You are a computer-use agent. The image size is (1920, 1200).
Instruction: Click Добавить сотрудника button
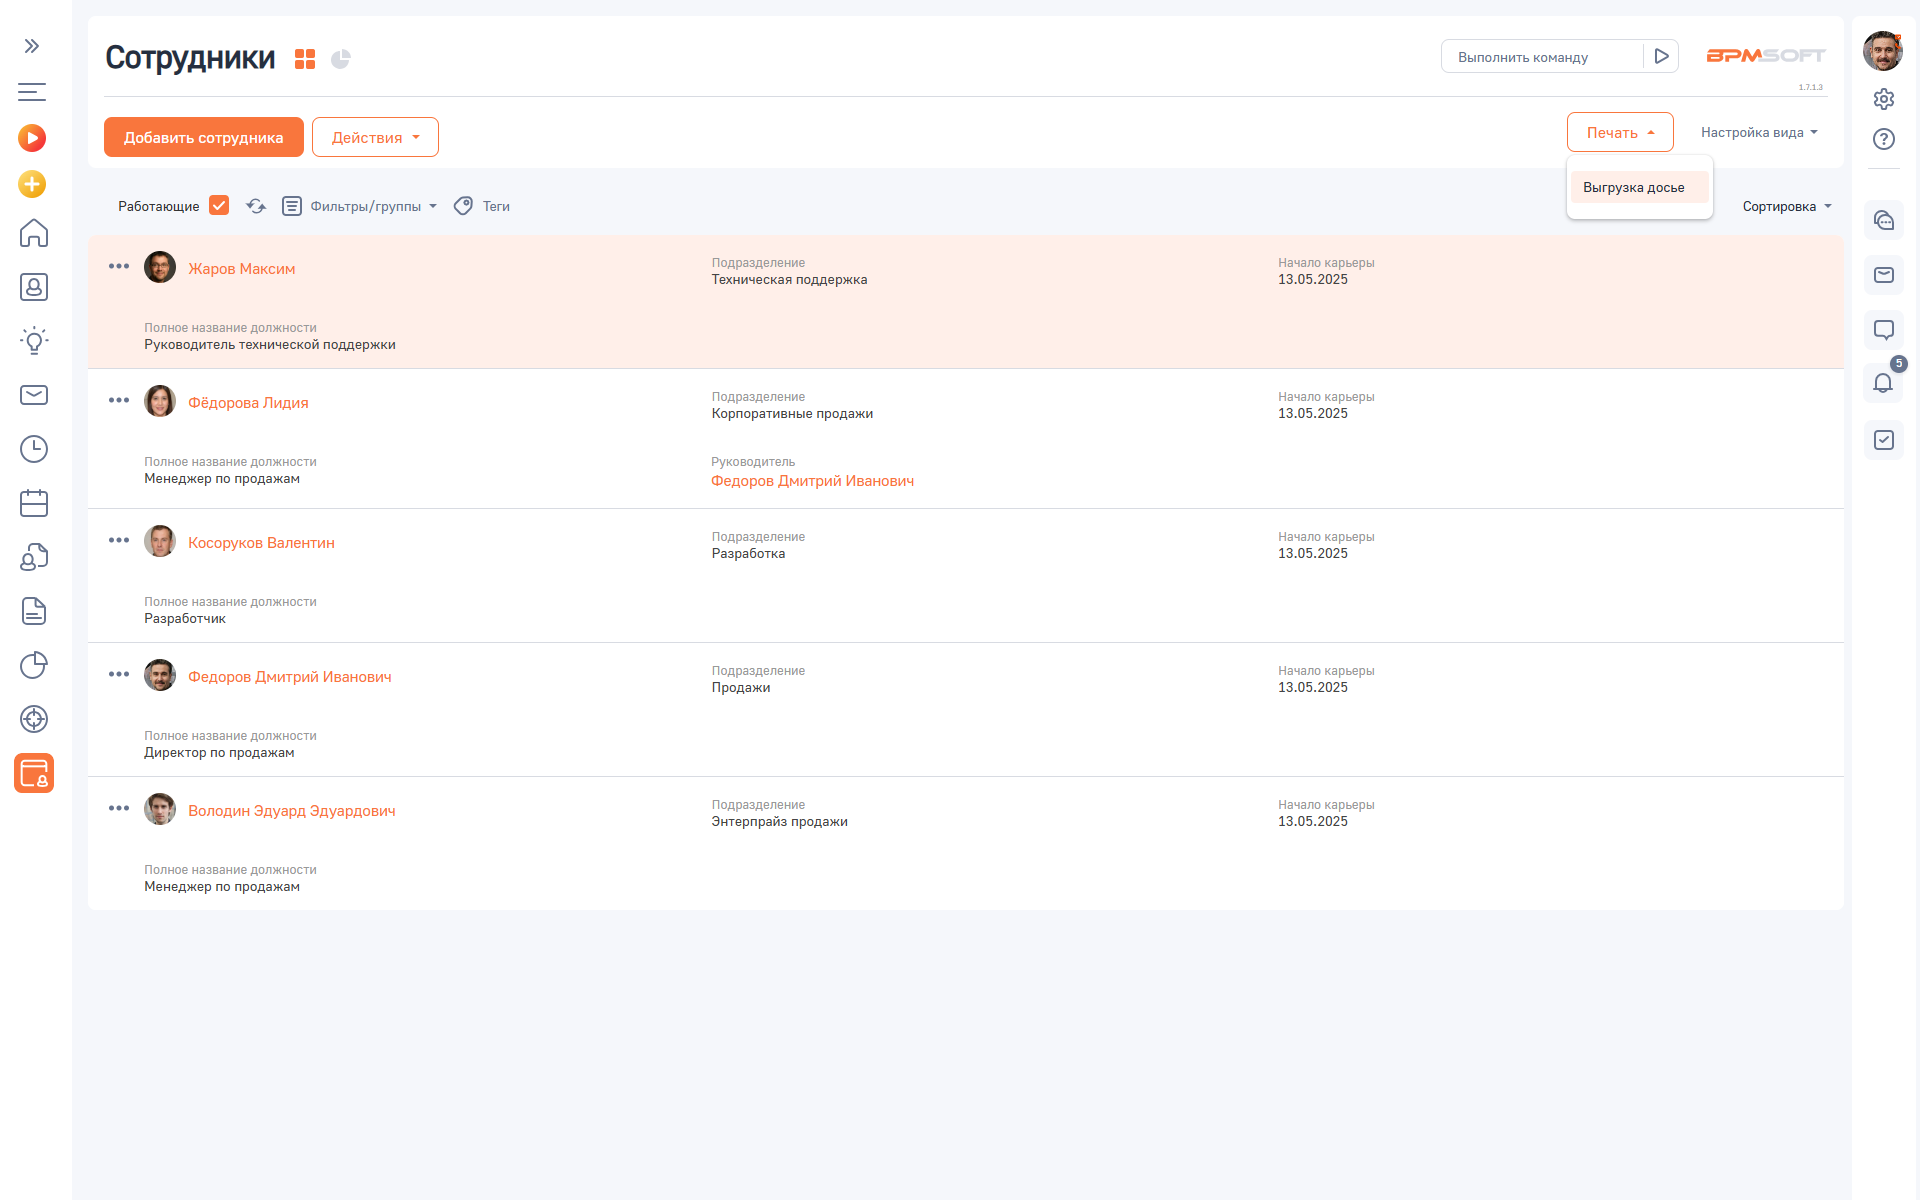coord(203,138)
